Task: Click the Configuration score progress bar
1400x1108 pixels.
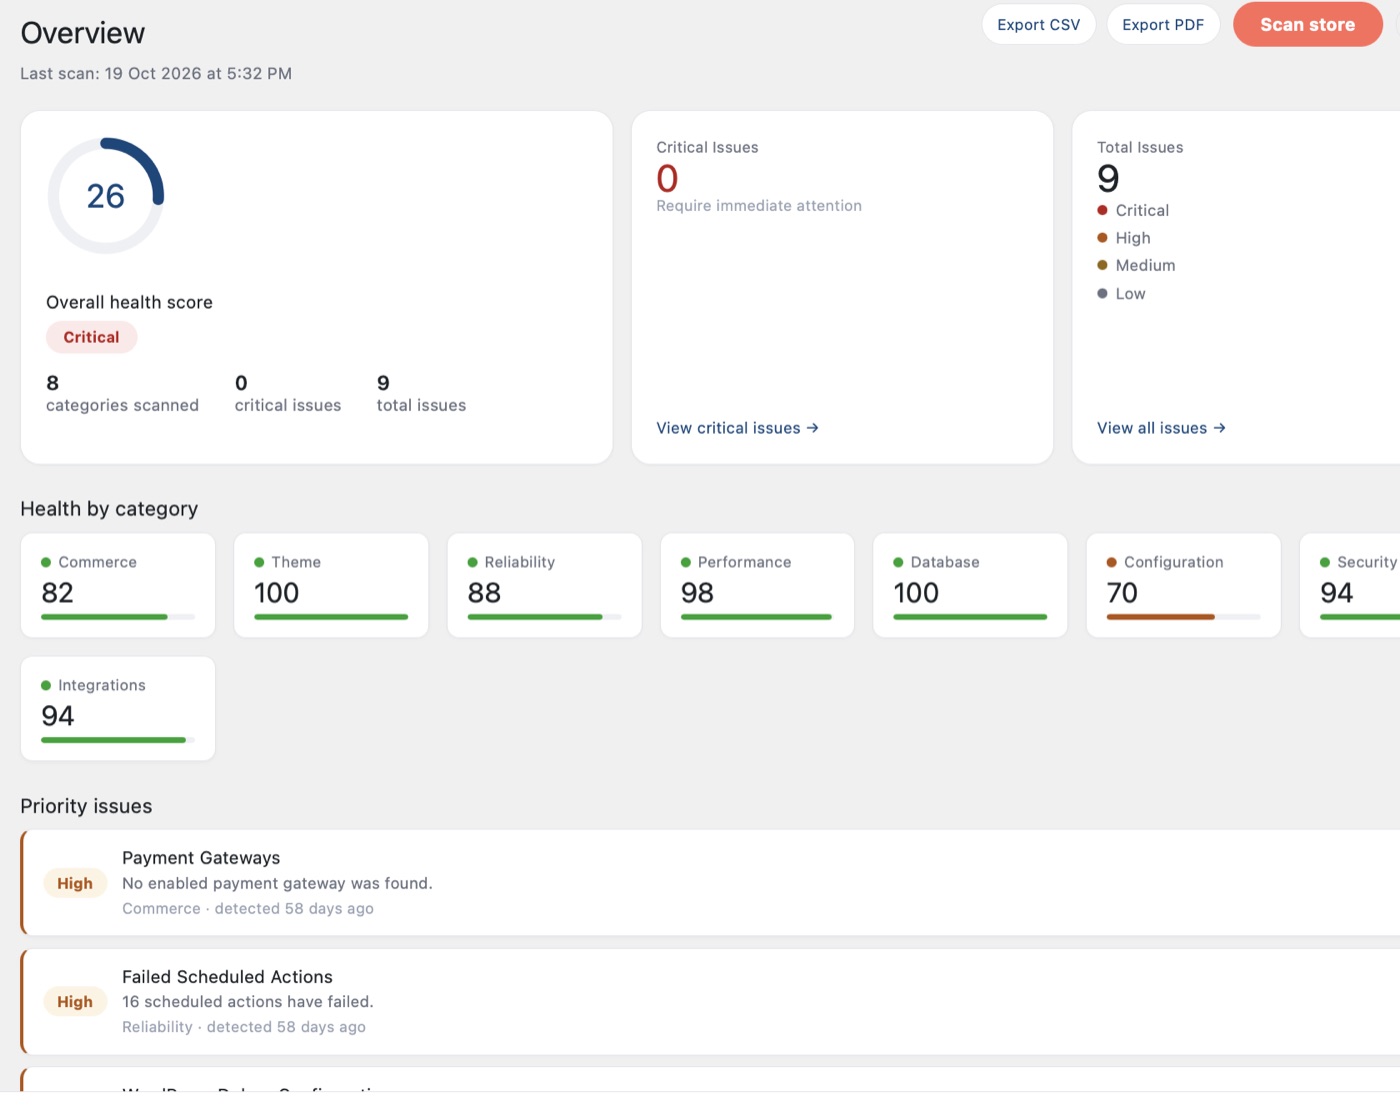Action: pos(1183,617)
